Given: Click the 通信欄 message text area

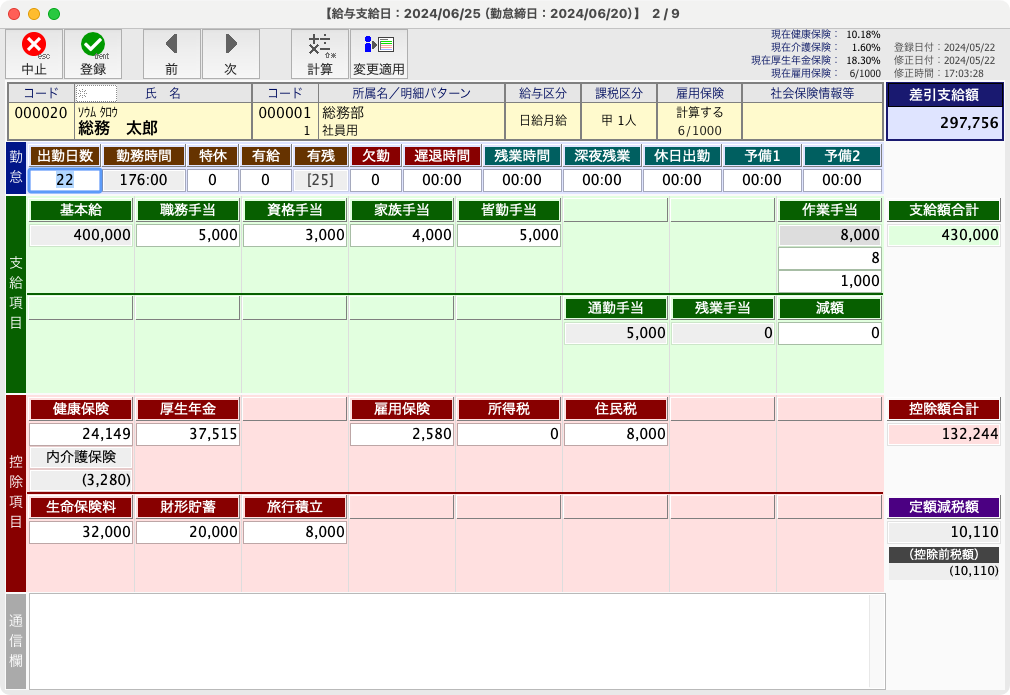Looking at the screenshot, I should tap(456, 640).
